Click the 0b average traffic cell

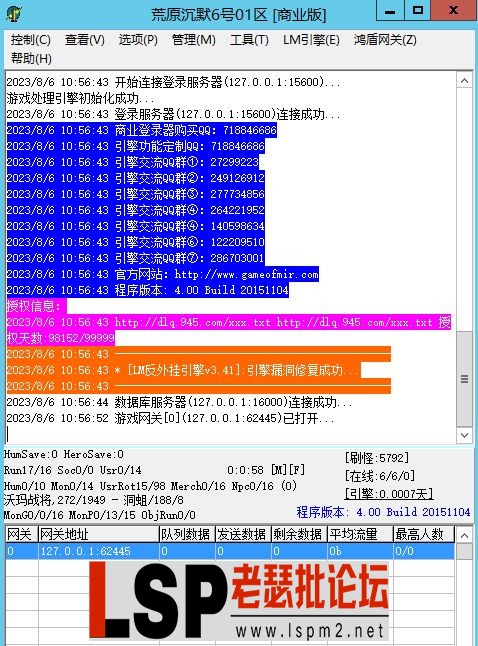[360, 551]
